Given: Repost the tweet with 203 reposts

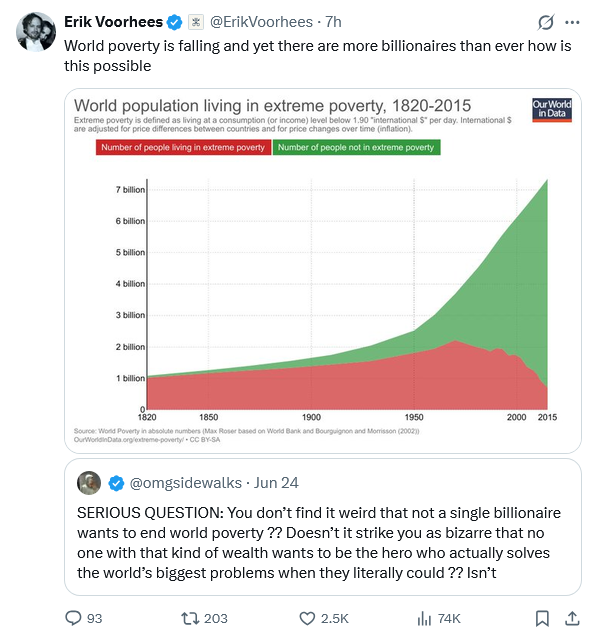Looking at the screenshot, I should pyautogui.click(x=190, y=618).
